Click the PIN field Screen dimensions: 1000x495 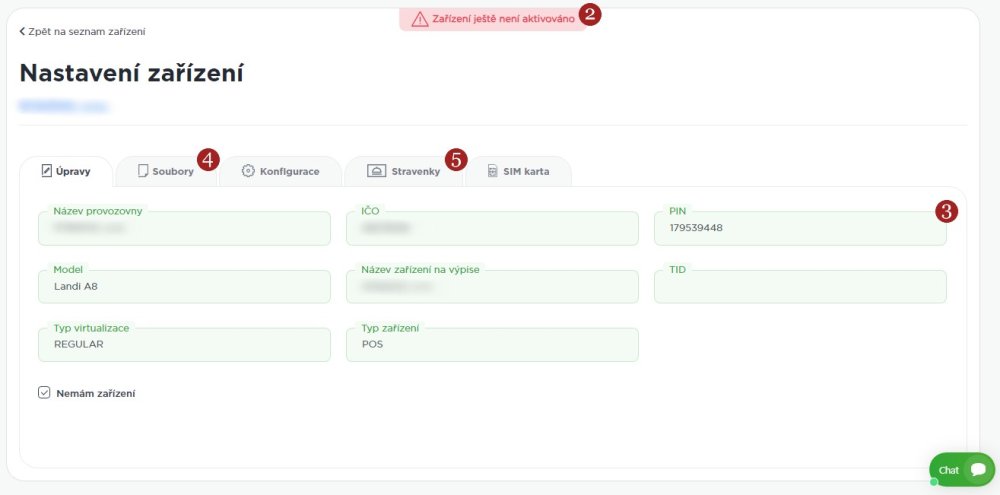pos(799,229)
